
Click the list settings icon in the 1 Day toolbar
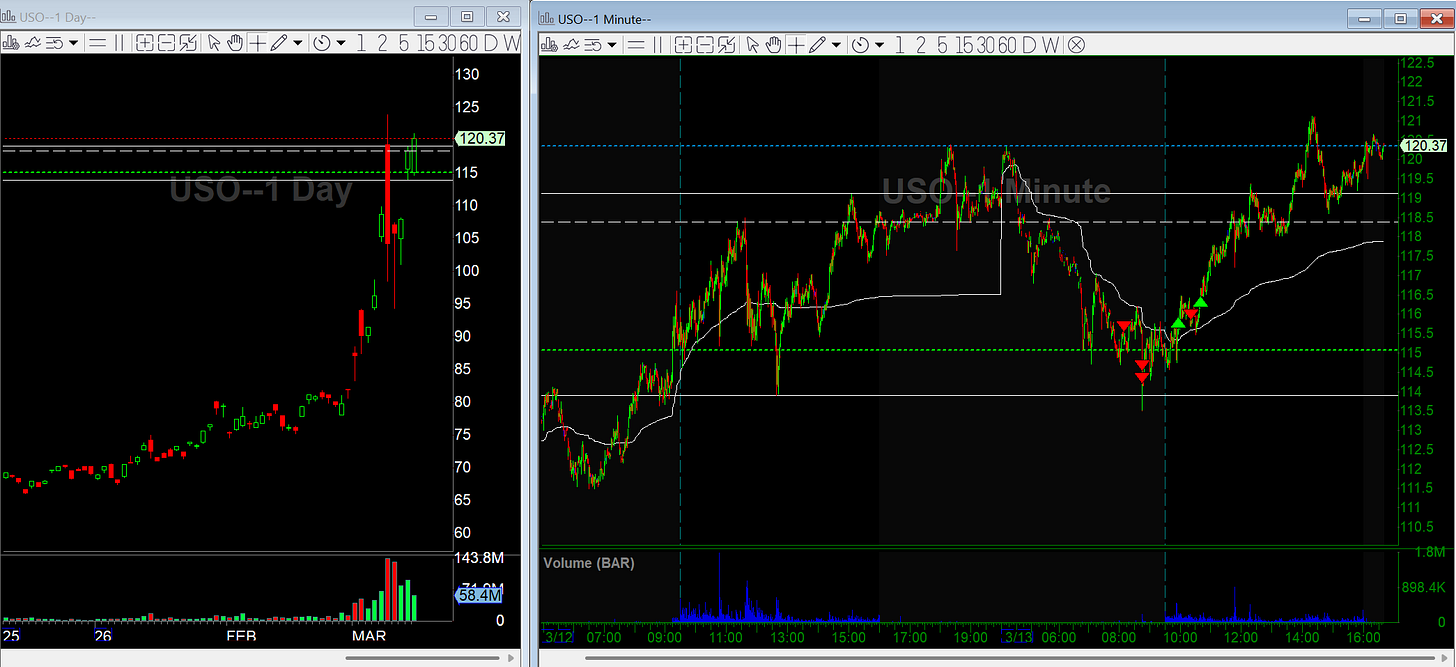point(55,43)
